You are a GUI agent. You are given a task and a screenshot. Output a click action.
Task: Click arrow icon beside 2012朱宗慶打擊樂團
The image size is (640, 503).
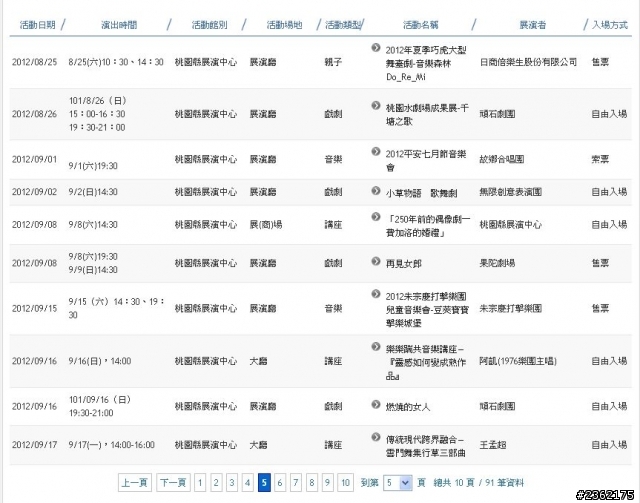tap(376, 294)
